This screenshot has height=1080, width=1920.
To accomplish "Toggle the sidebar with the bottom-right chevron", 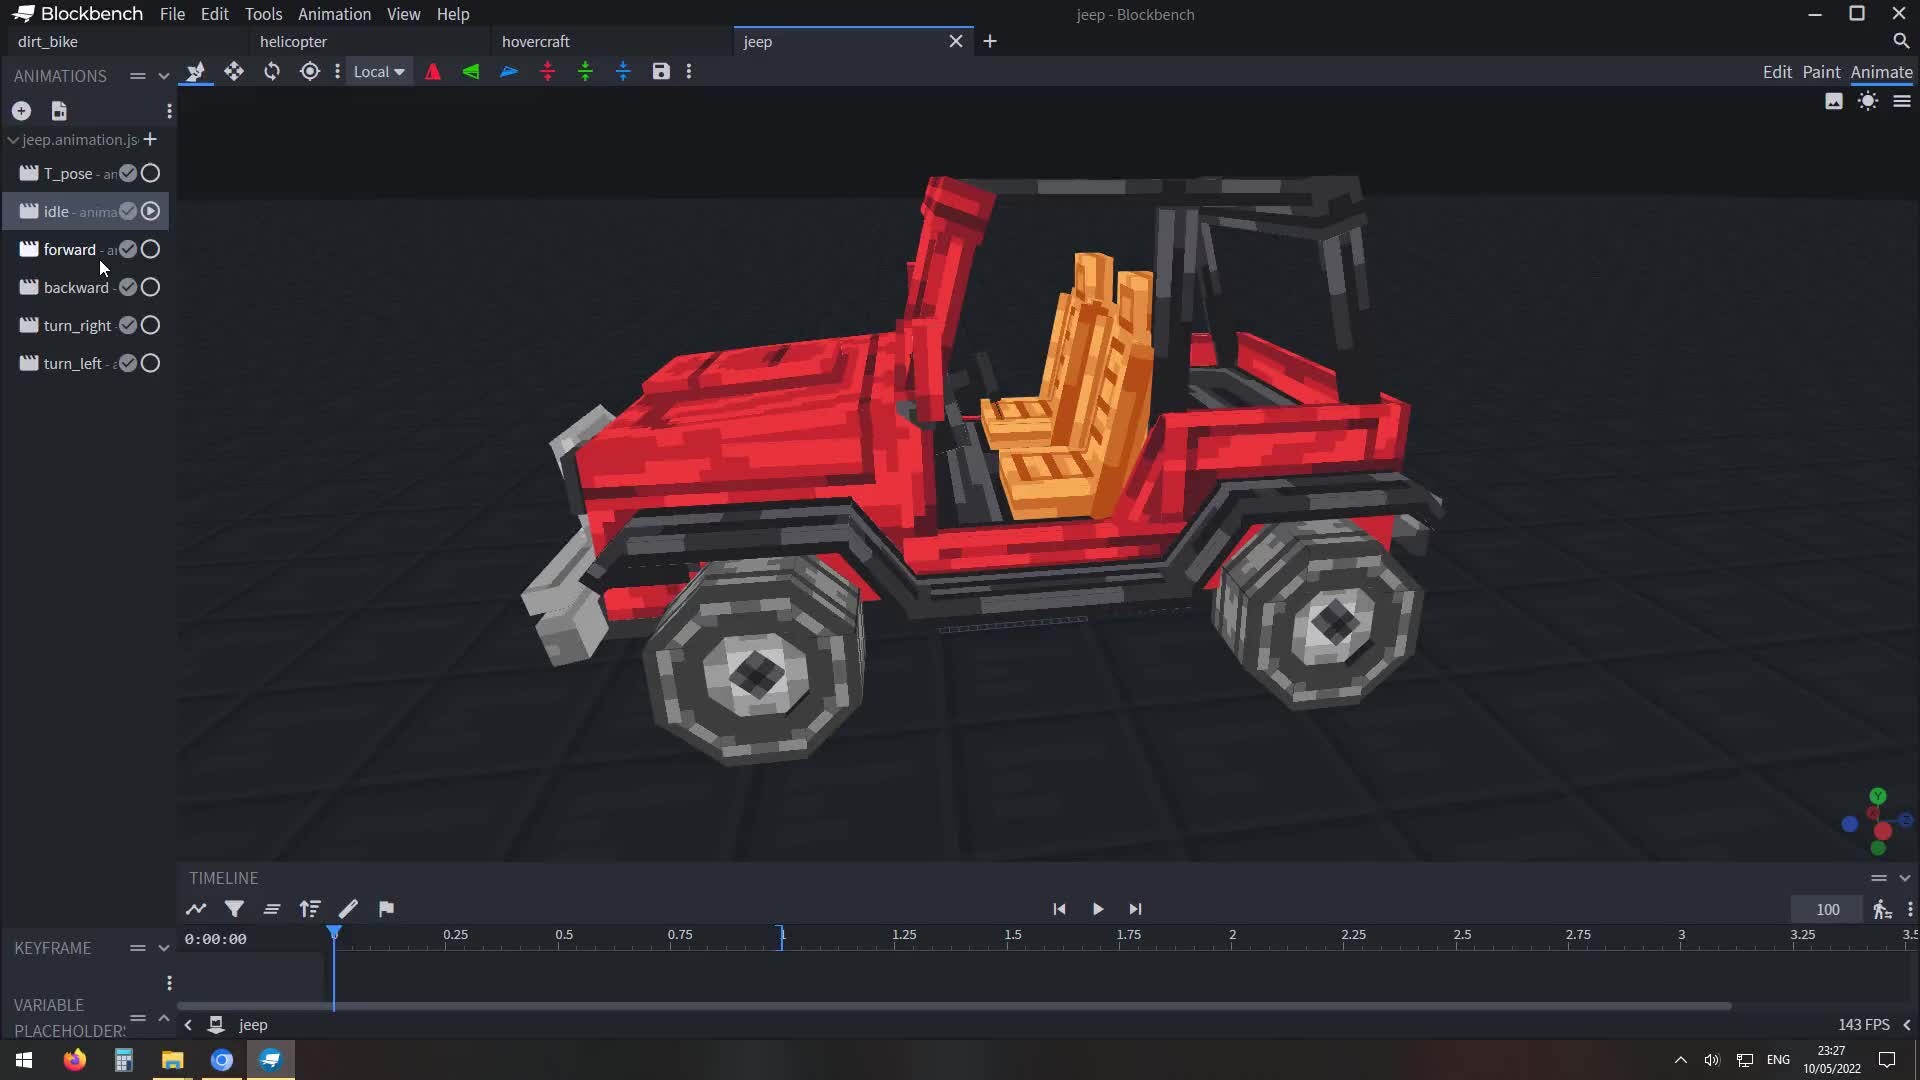I will pyautogui.click(x=1907, y=1025).
